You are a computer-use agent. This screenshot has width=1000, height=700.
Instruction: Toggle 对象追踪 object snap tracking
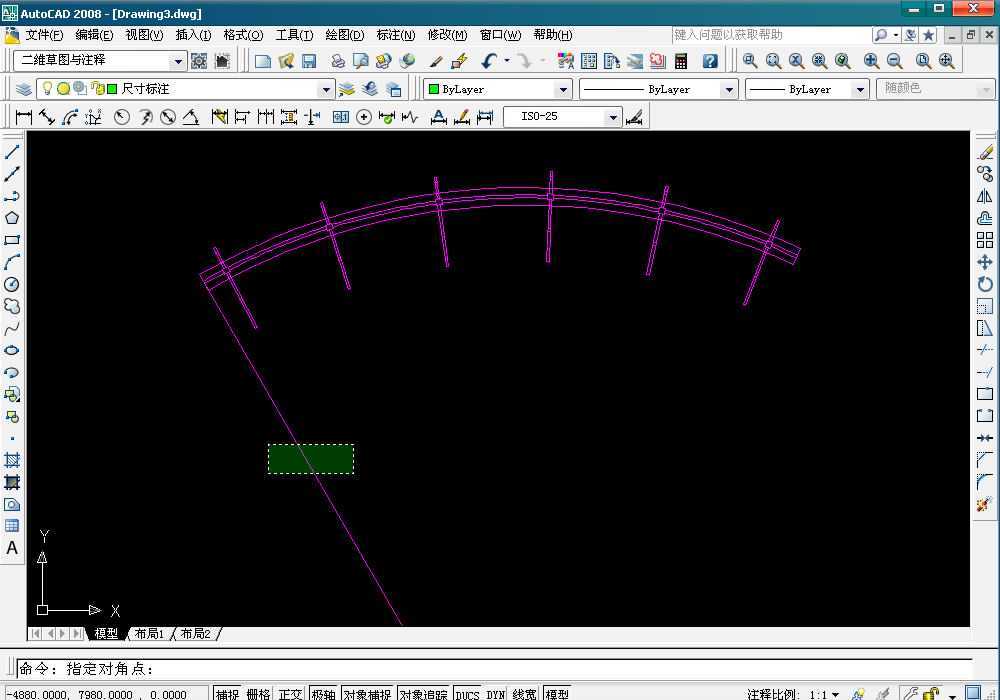pos(423,694)
